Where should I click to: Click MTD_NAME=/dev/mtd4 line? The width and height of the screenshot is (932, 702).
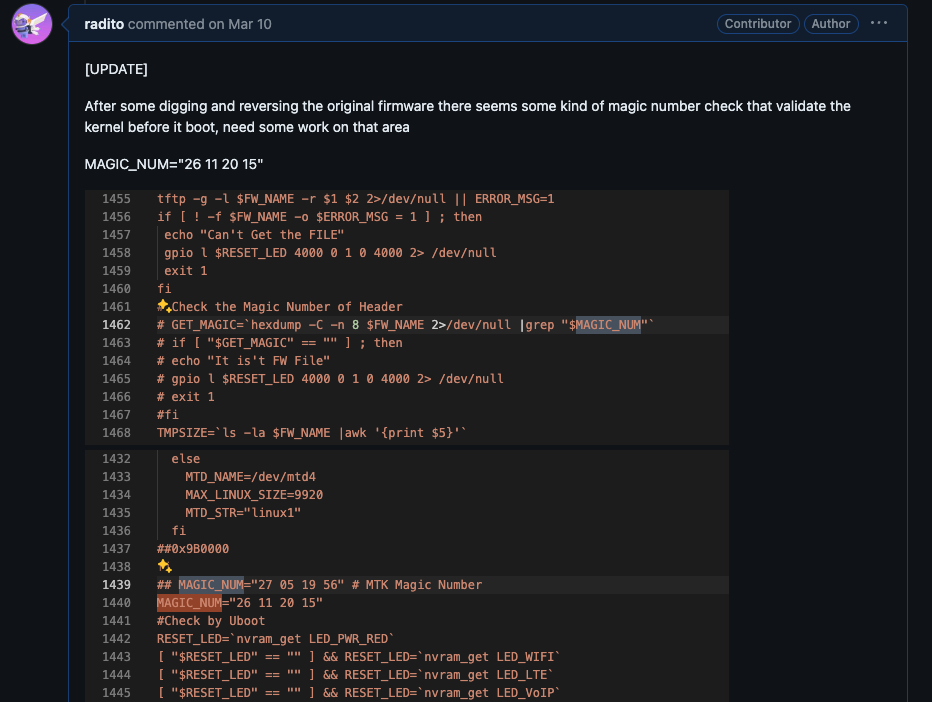pyautogui.click(x=250, y=477)
